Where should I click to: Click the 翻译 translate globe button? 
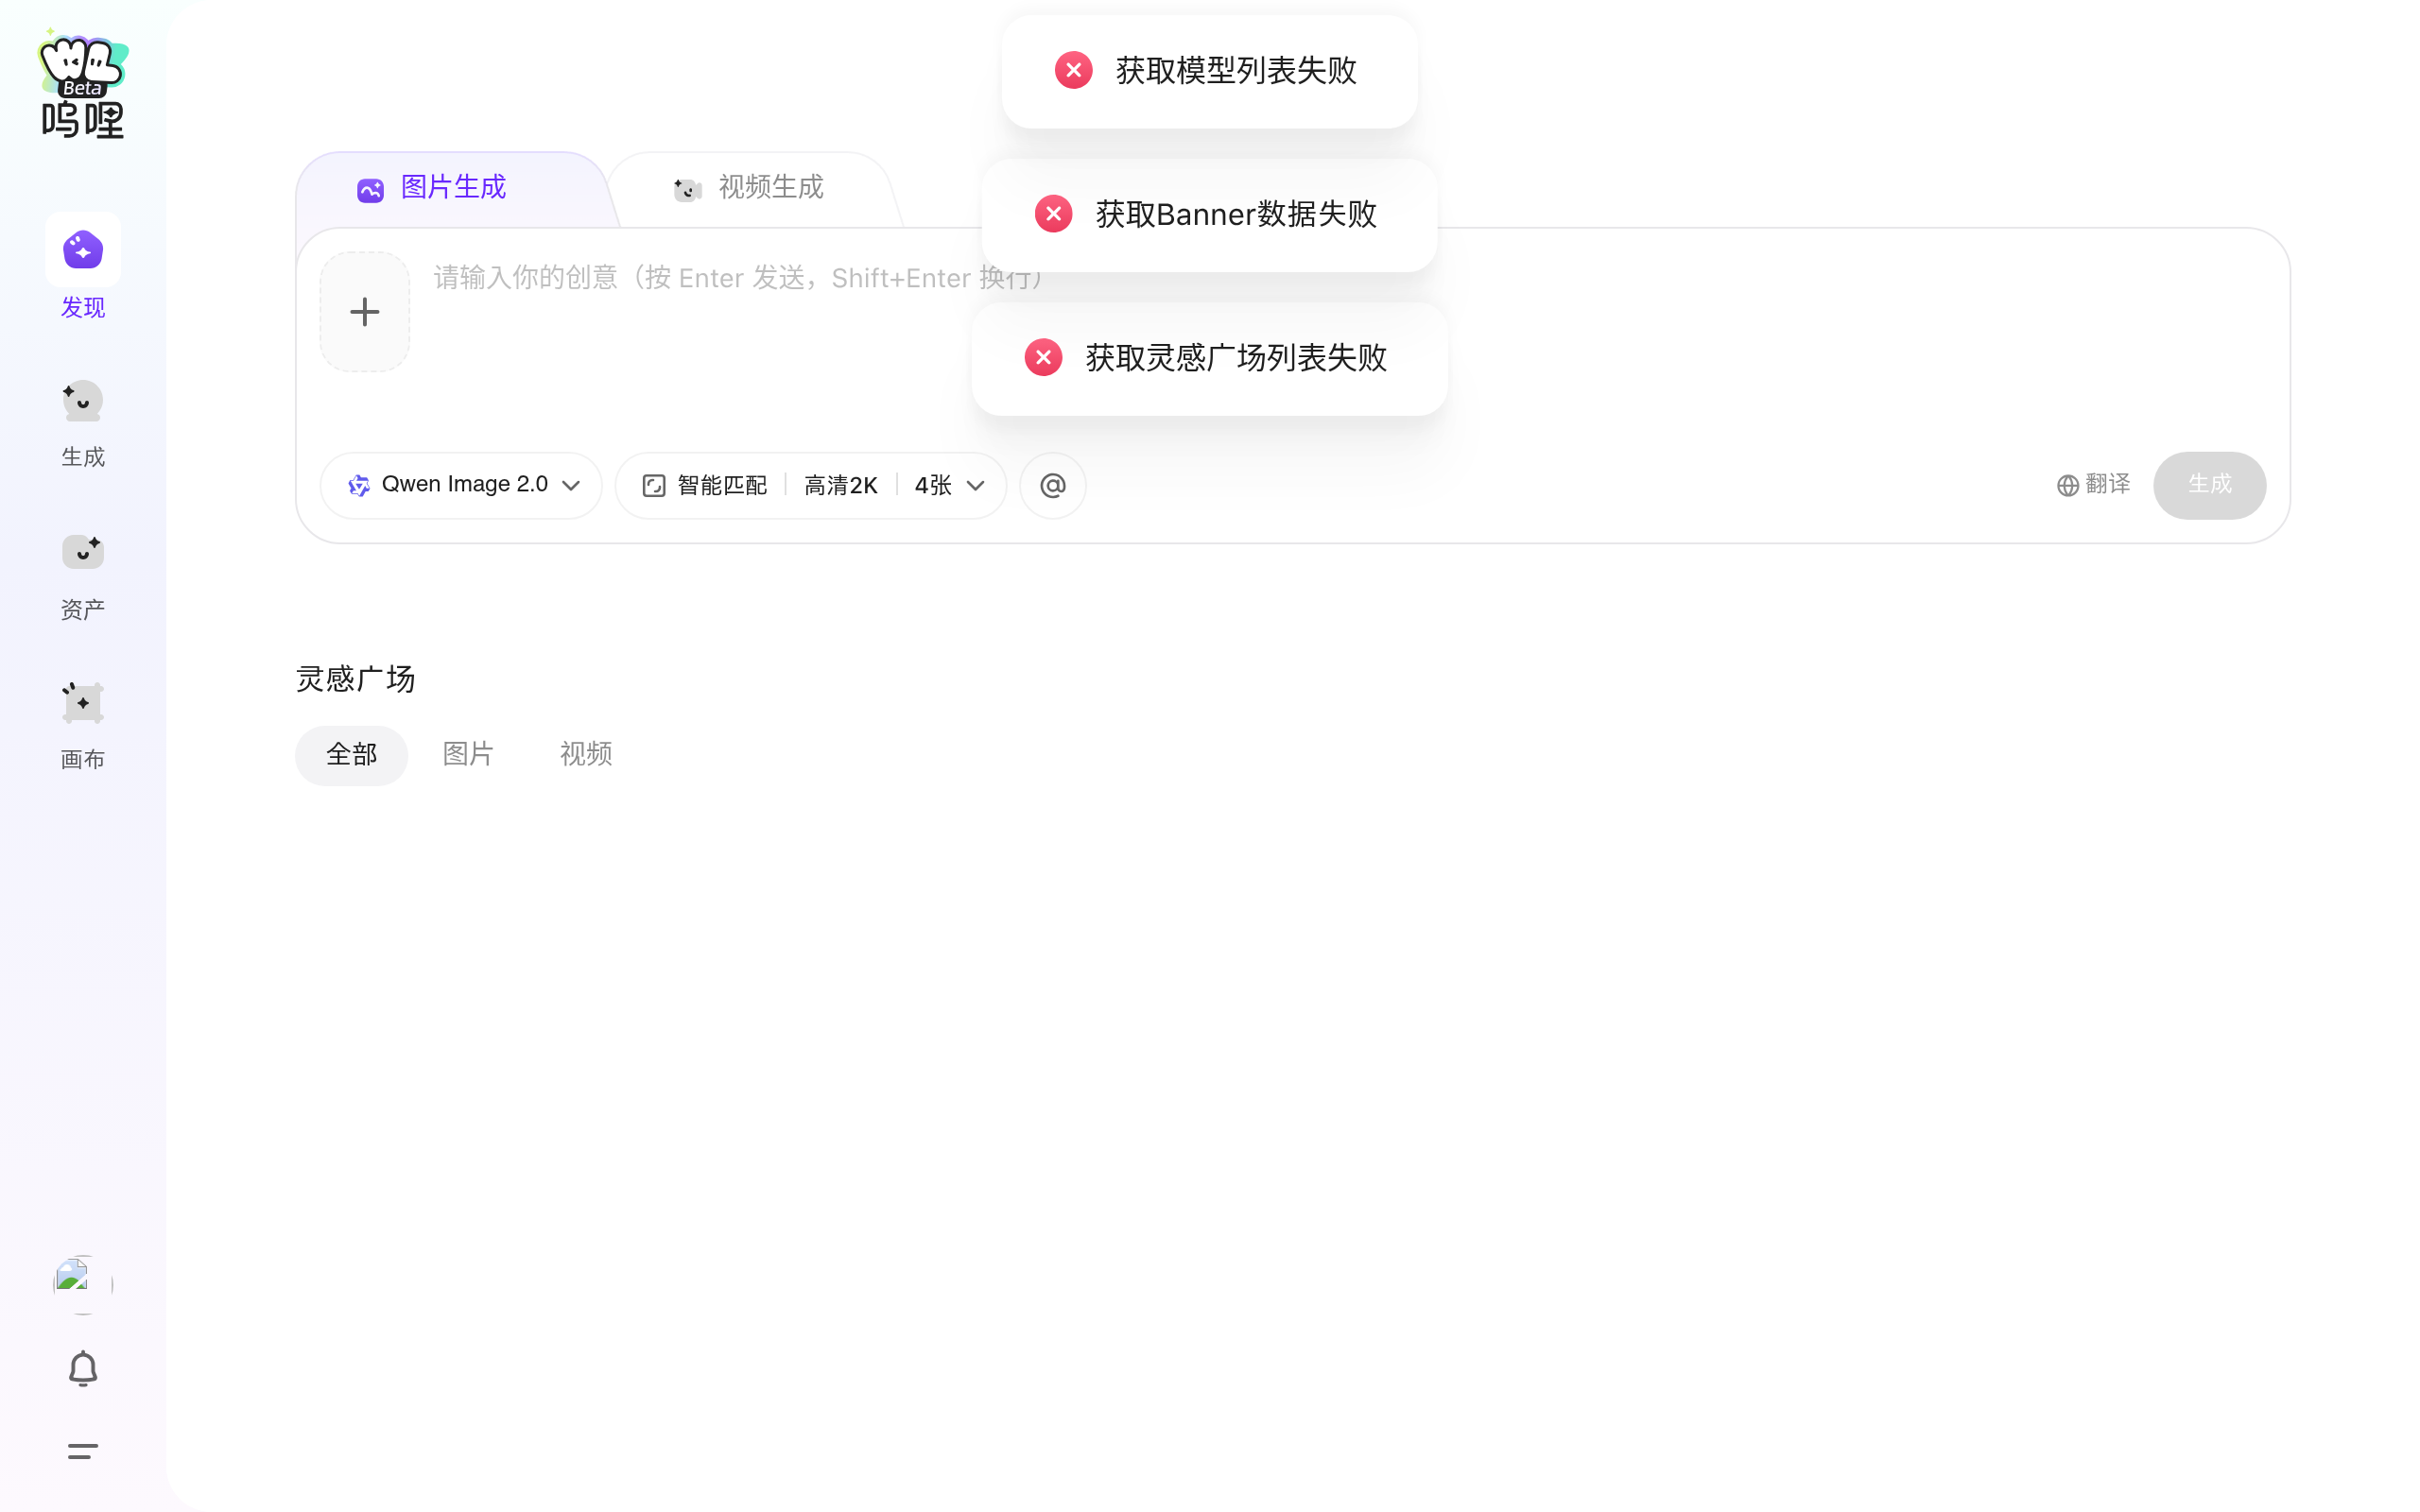click(2093, 485)
